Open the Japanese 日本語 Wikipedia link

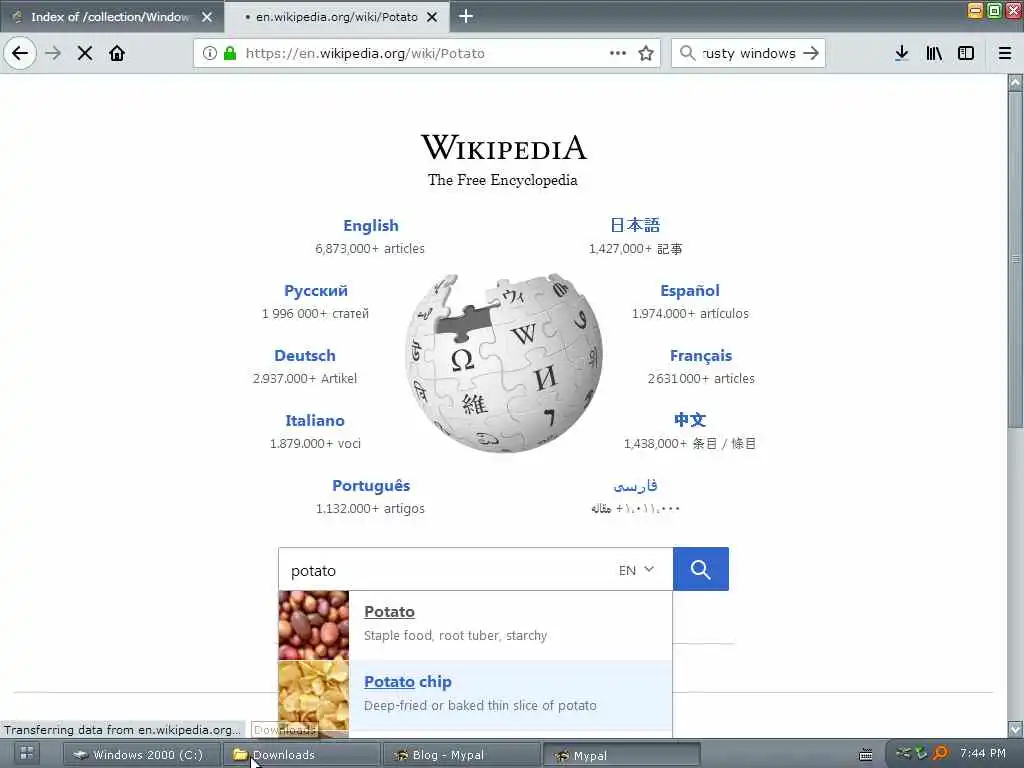[x=635, y=225]
